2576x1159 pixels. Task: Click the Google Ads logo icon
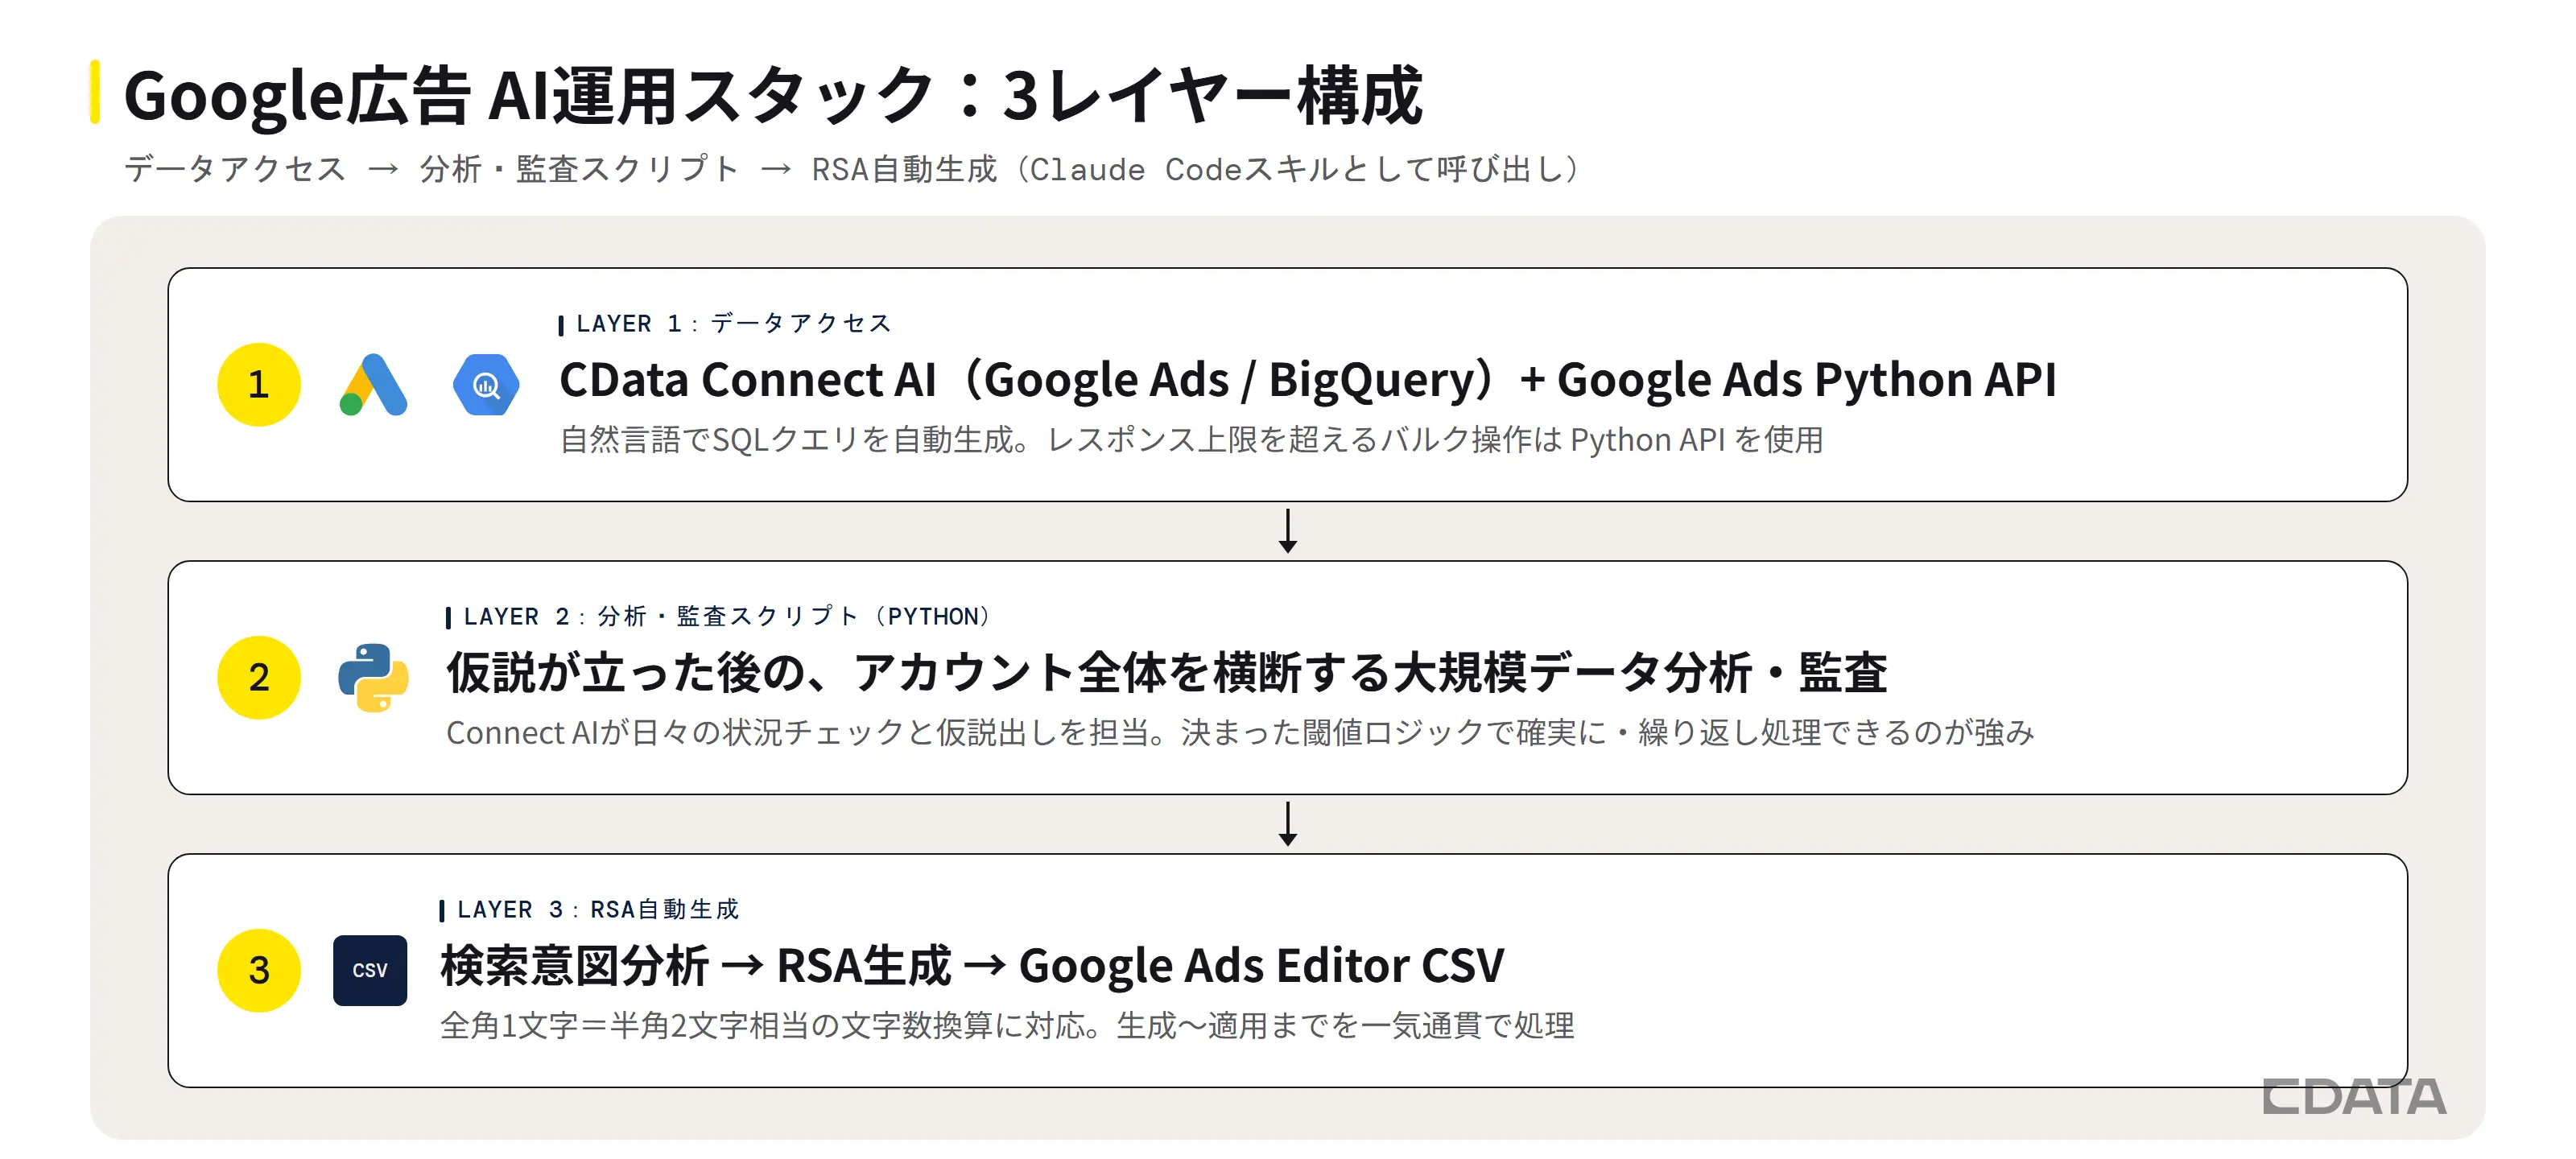coord(373,385)
